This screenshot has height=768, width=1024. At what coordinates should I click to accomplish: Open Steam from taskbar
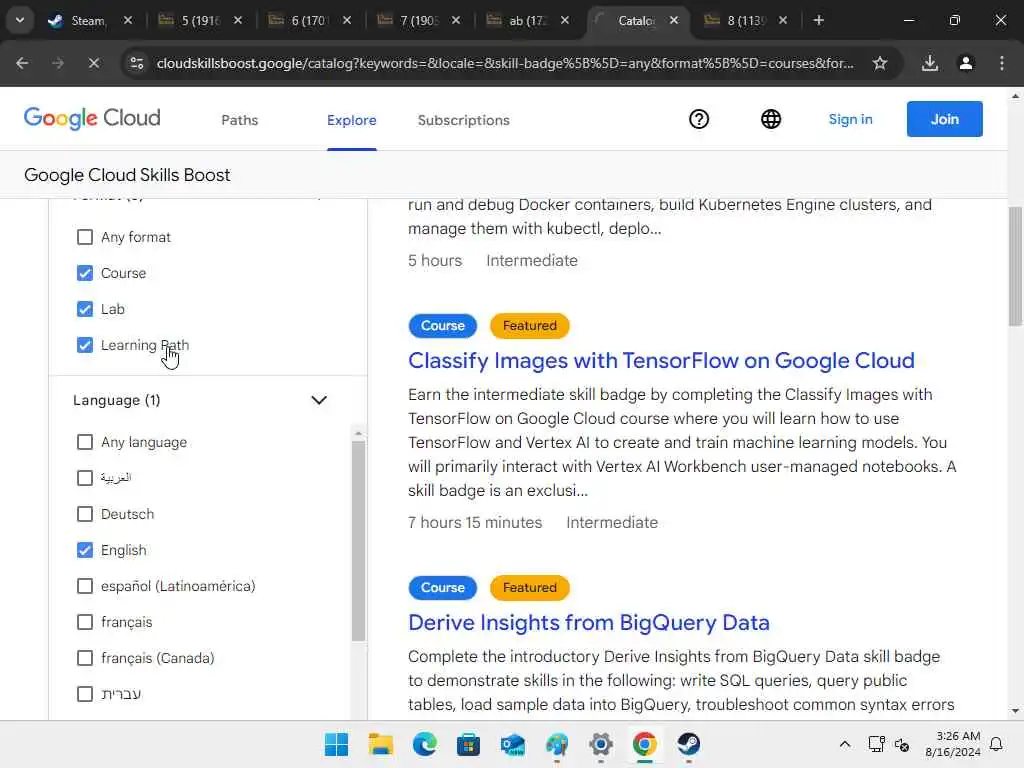click(x=688, y=744)
